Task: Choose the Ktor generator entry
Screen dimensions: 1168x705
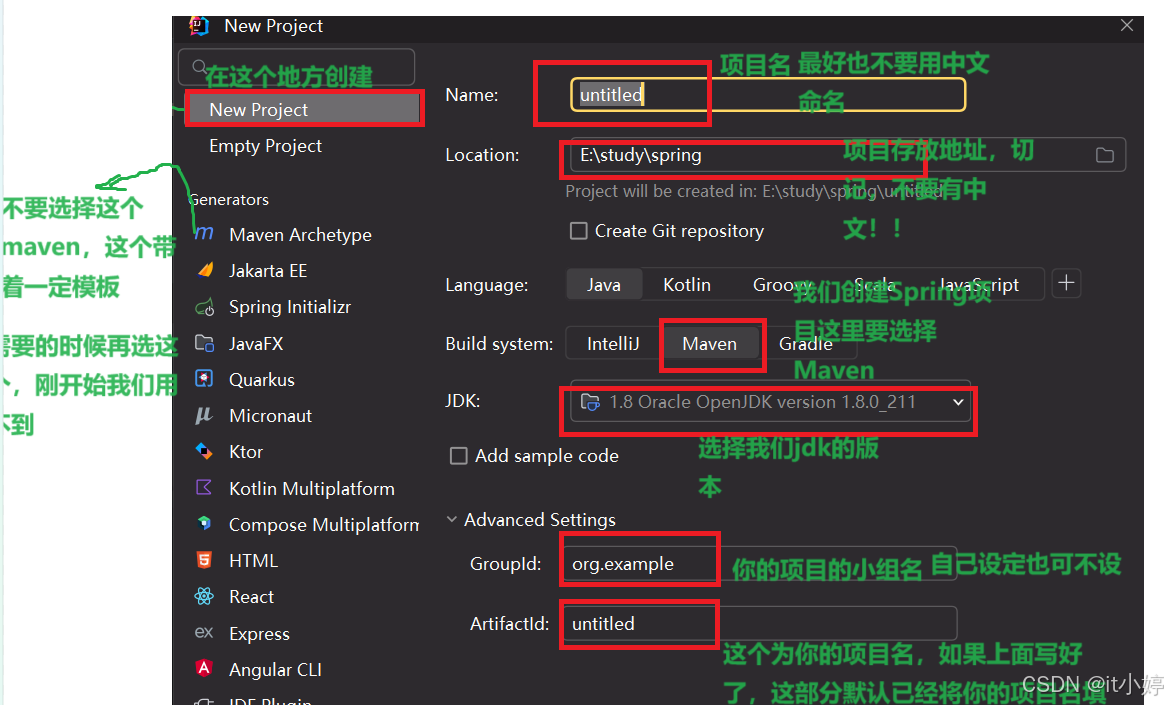Action: coord(246,452)
